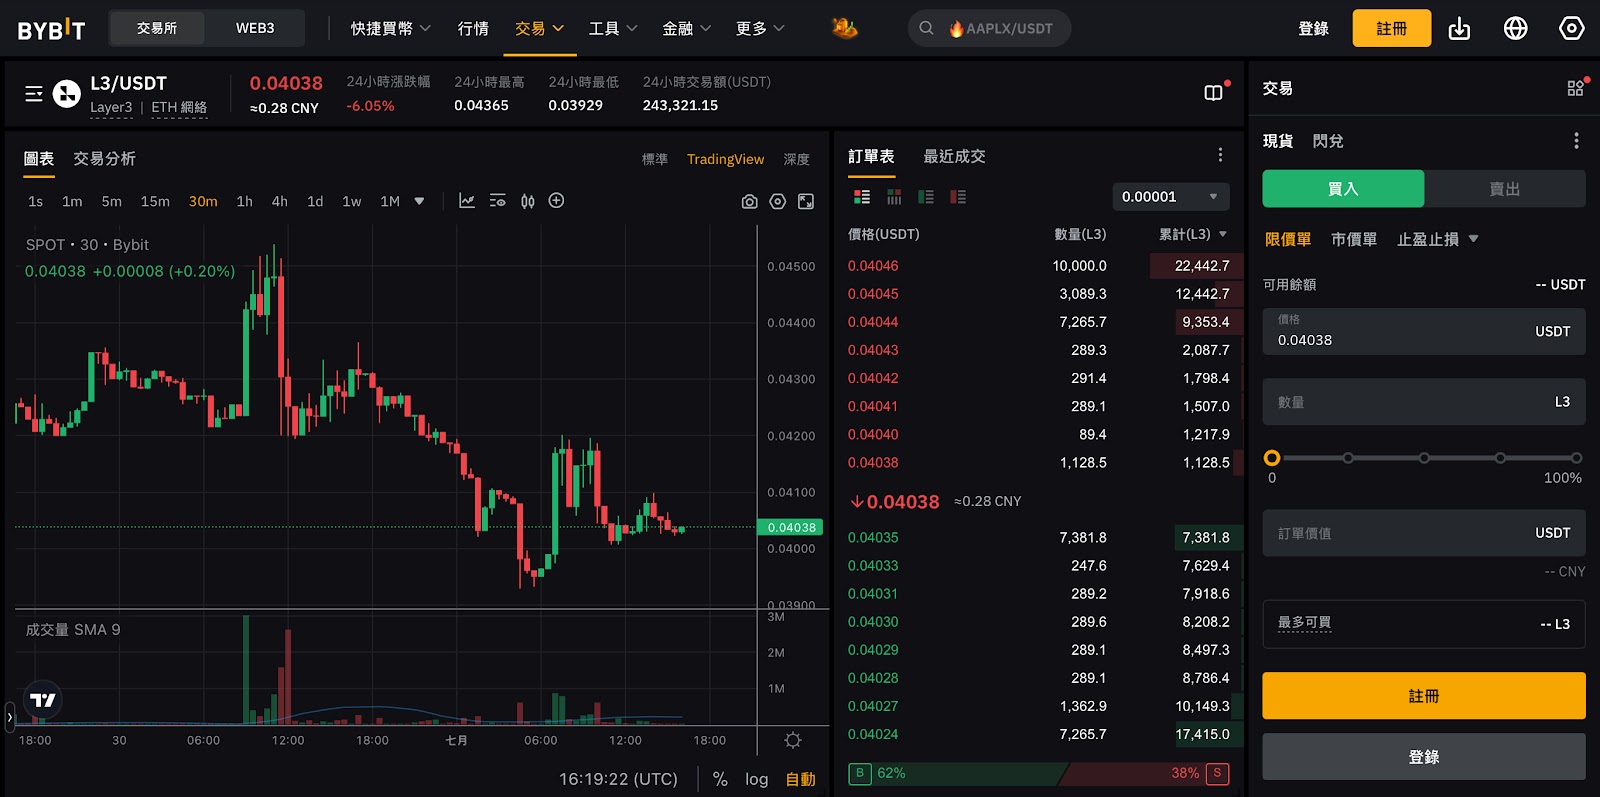
Task: Select the candlestick chart type icon
Action: click(x=528, y=201)
